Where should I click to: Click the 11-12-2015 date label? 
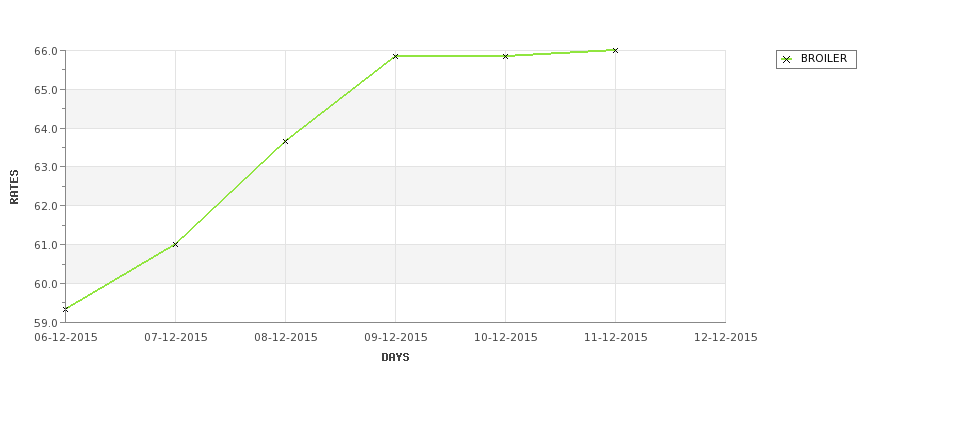(616, 338)
